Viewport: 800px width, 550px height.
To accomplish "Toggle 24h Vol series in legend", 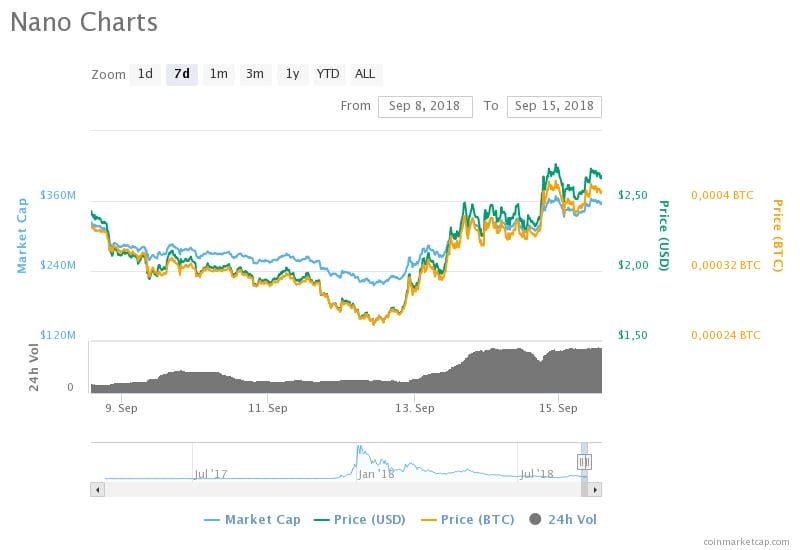I will pos(563,519).
